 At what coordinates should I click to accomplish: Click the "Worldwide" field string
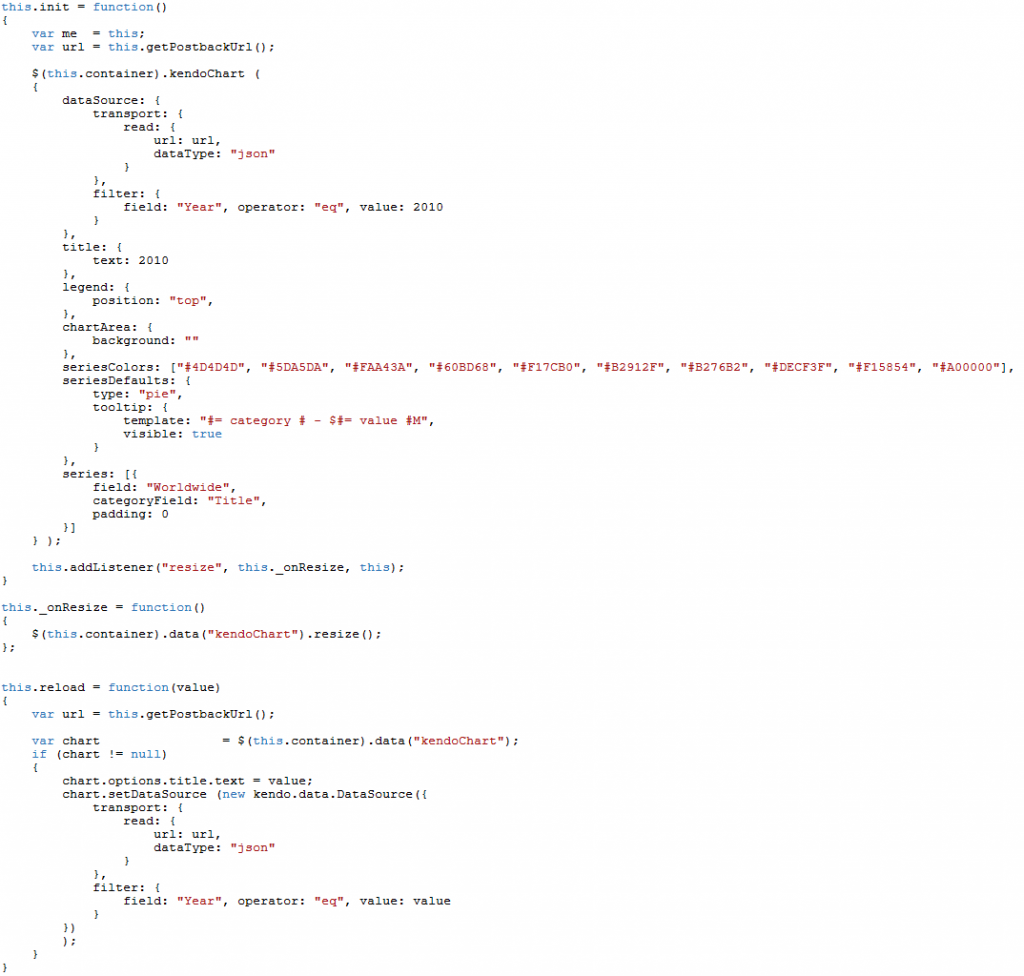pyautogui.click(x=188, y=487)
